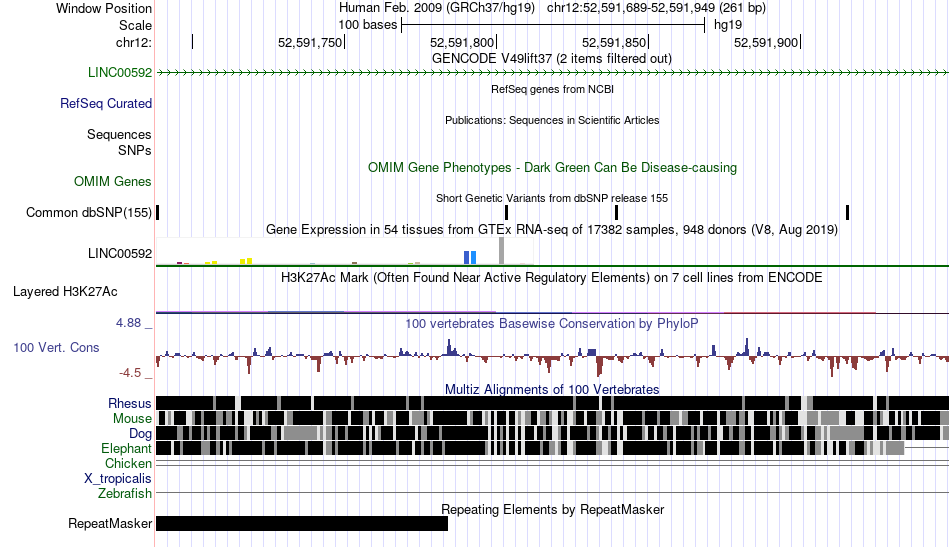This screenshot has width=950, height=547.
Task: Click the chr12: ruler label
Action: (x=134, y=42)
